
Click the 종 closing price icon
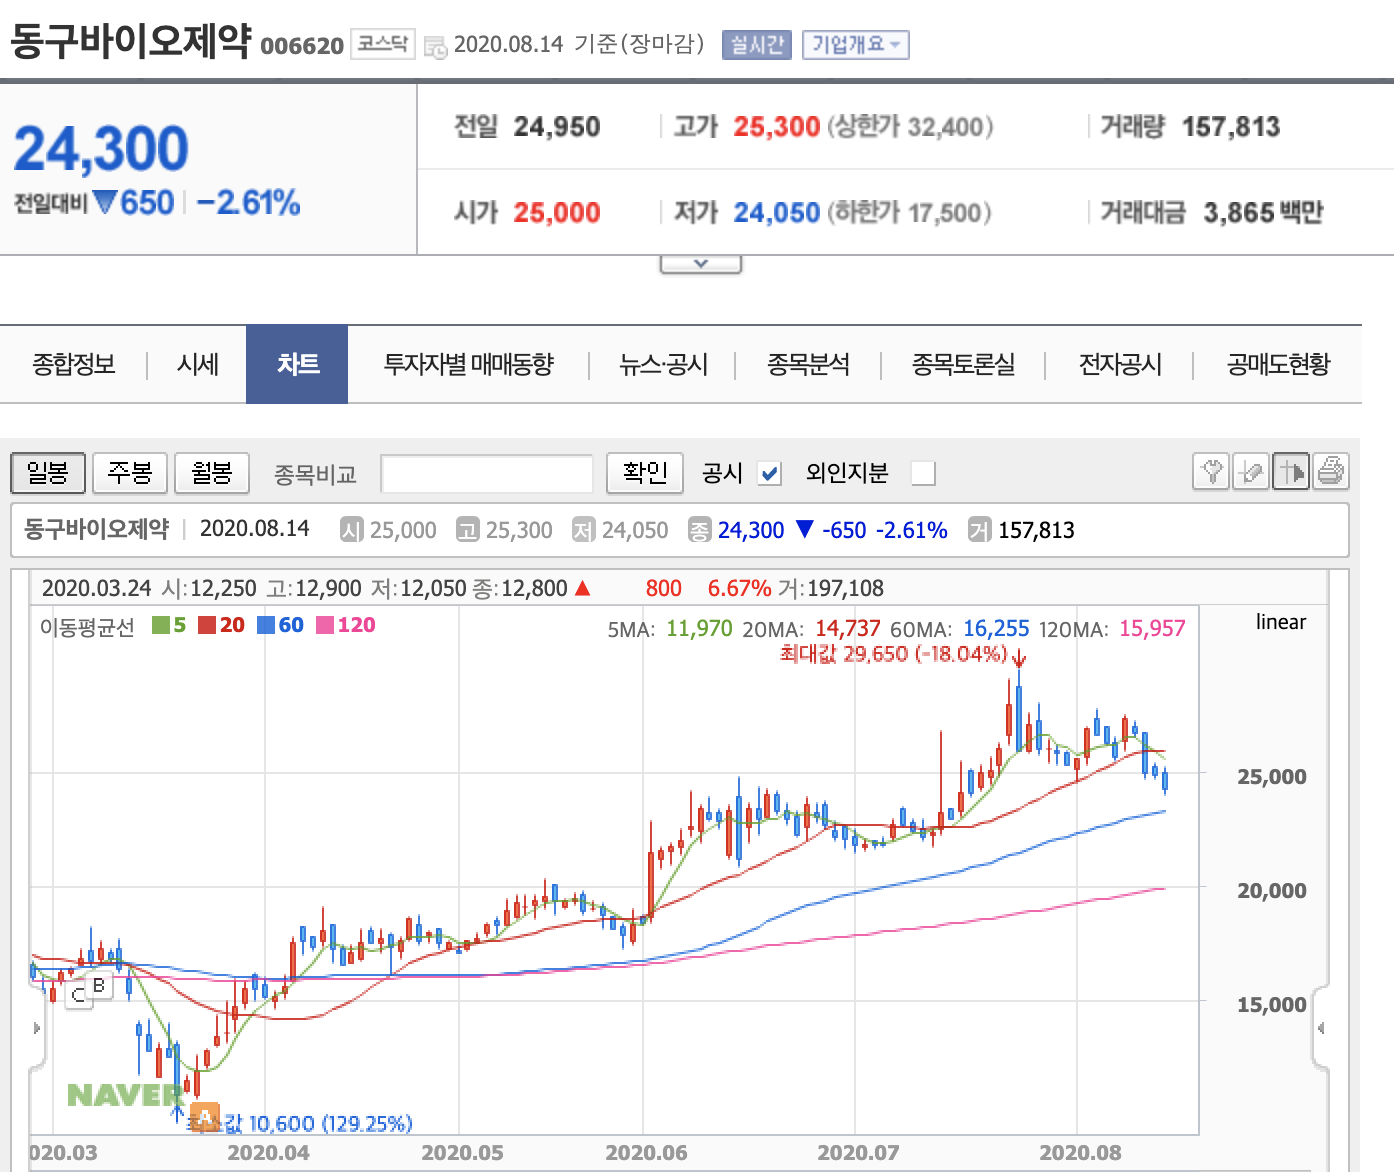click(699, 530)
